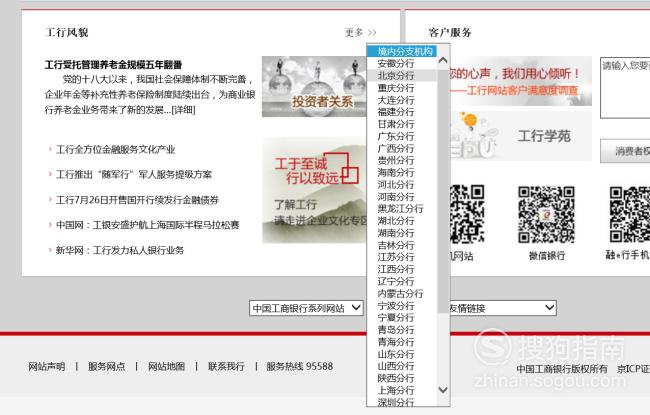The height and width of the screenshot is (415, 650).
Task: Open headline 工行受托管理养老金规模五年翻番
Action: coord(114,65)
